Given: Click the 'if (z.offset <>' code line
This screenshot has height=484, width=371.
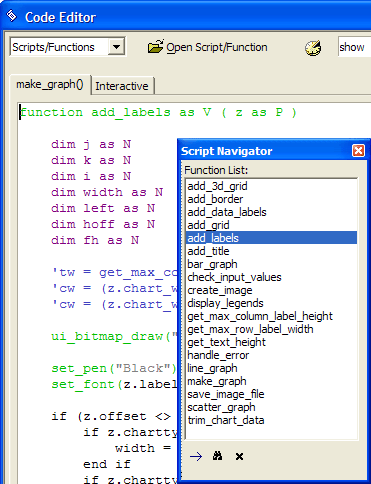Looking at the screenshot, I should point(111,417).
